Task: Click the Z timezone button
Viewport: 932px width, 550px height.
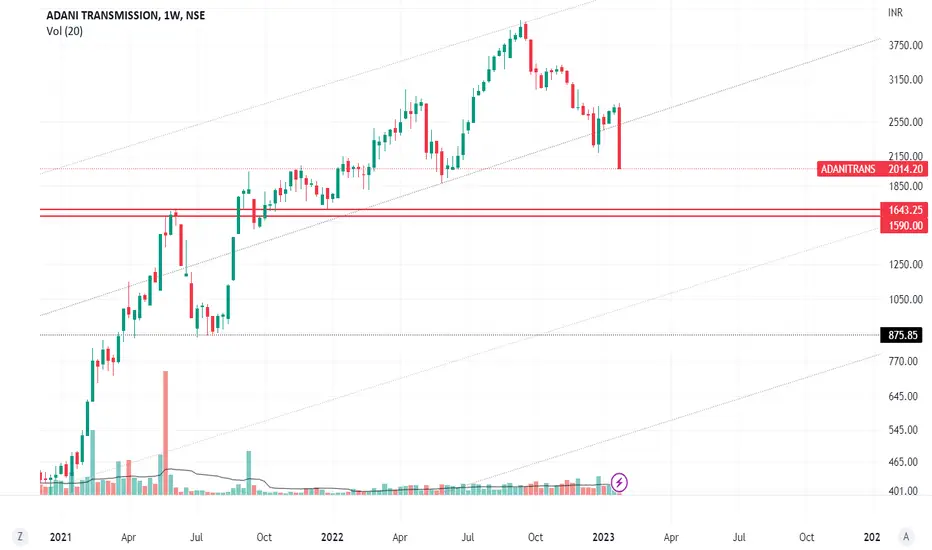Action: point(20,536)
